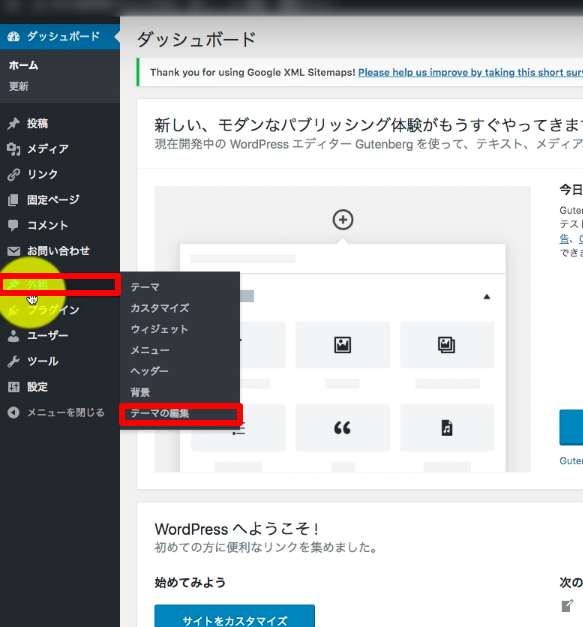Click the media icon beside メディア
The image size is (583, 627).
(14, 149)
